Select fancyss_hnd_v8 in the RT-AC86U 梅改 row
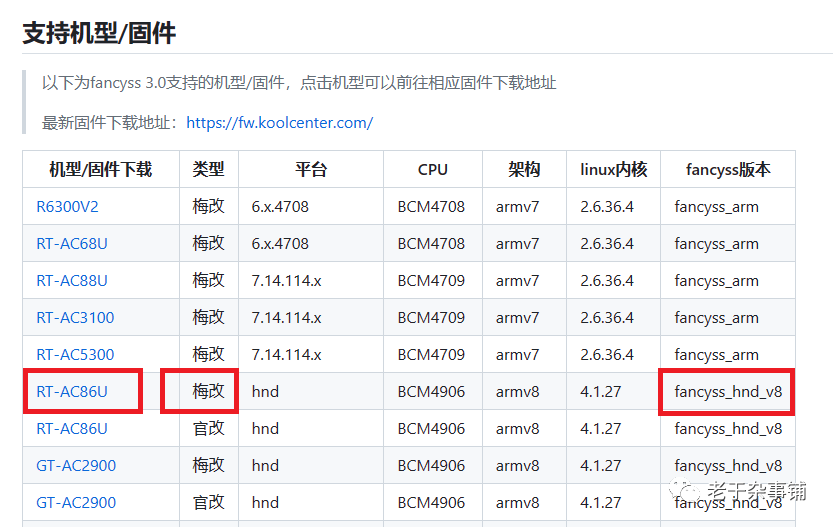This screenshot has height=527, width=833. click(728, 392)
